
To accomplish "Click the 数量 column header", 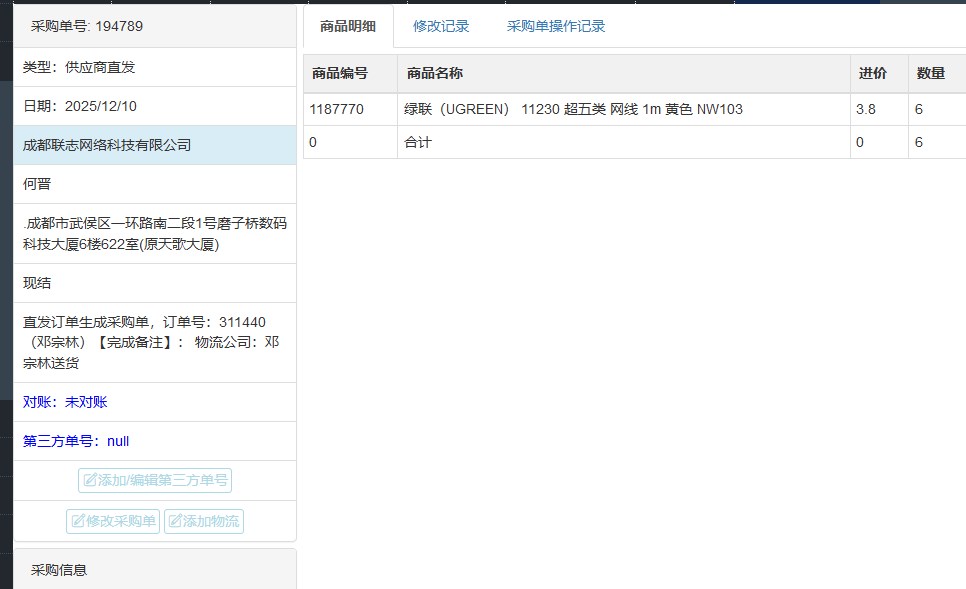I will click(x=931, y=74).
